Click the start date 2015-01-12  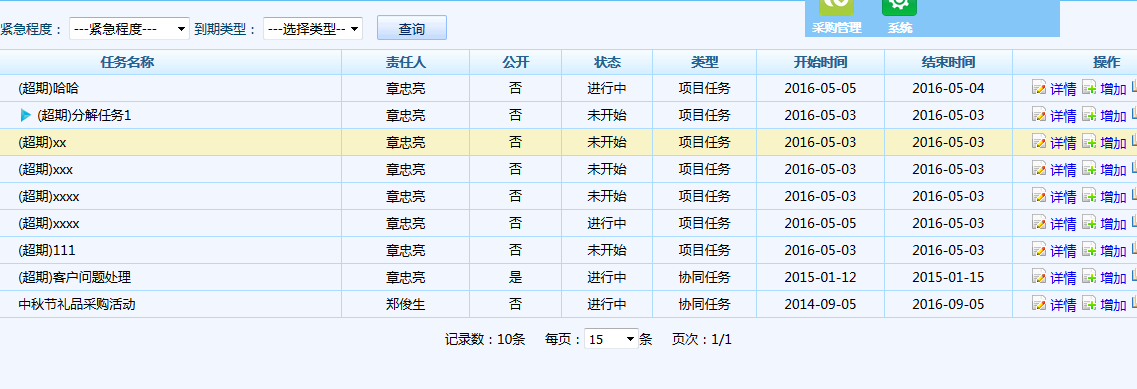click(x=820, y=277)
